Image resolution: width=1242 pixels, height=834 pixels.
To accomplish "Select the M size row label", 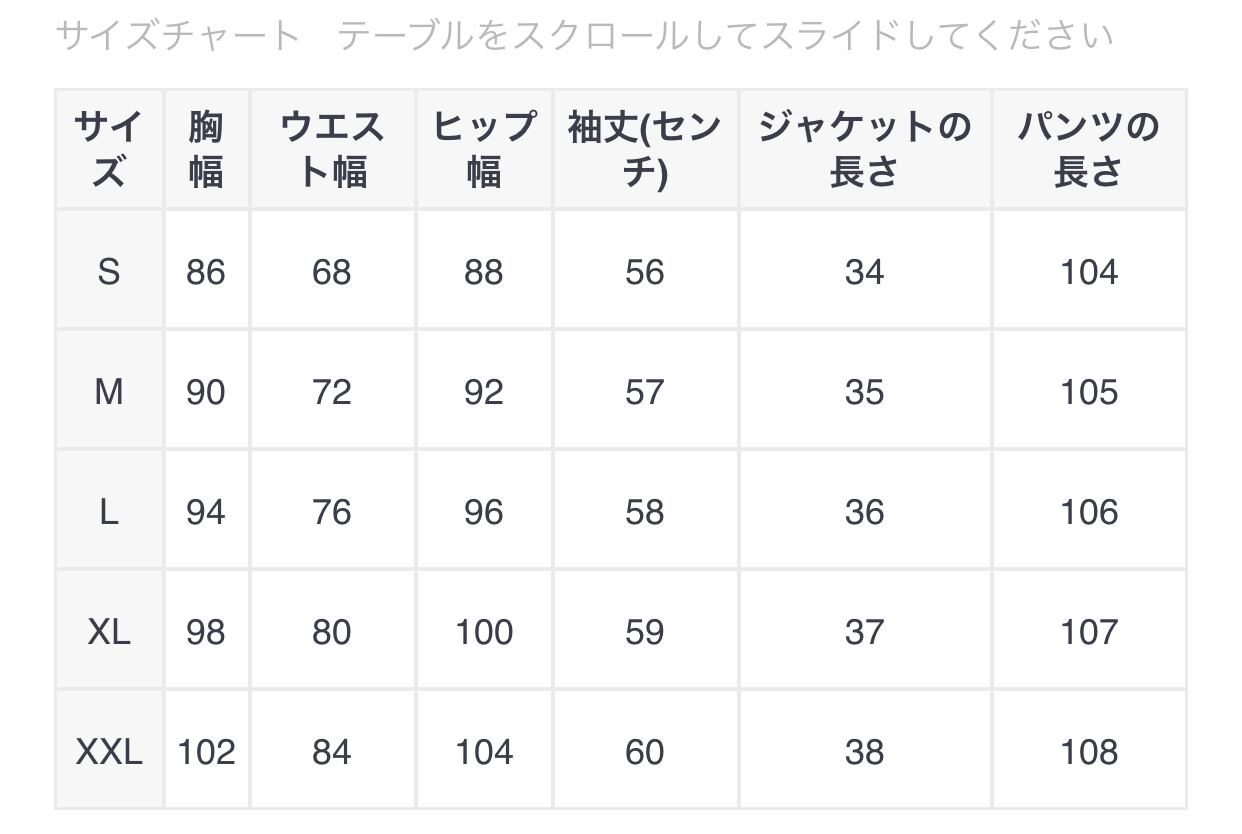I will (109, 392).
